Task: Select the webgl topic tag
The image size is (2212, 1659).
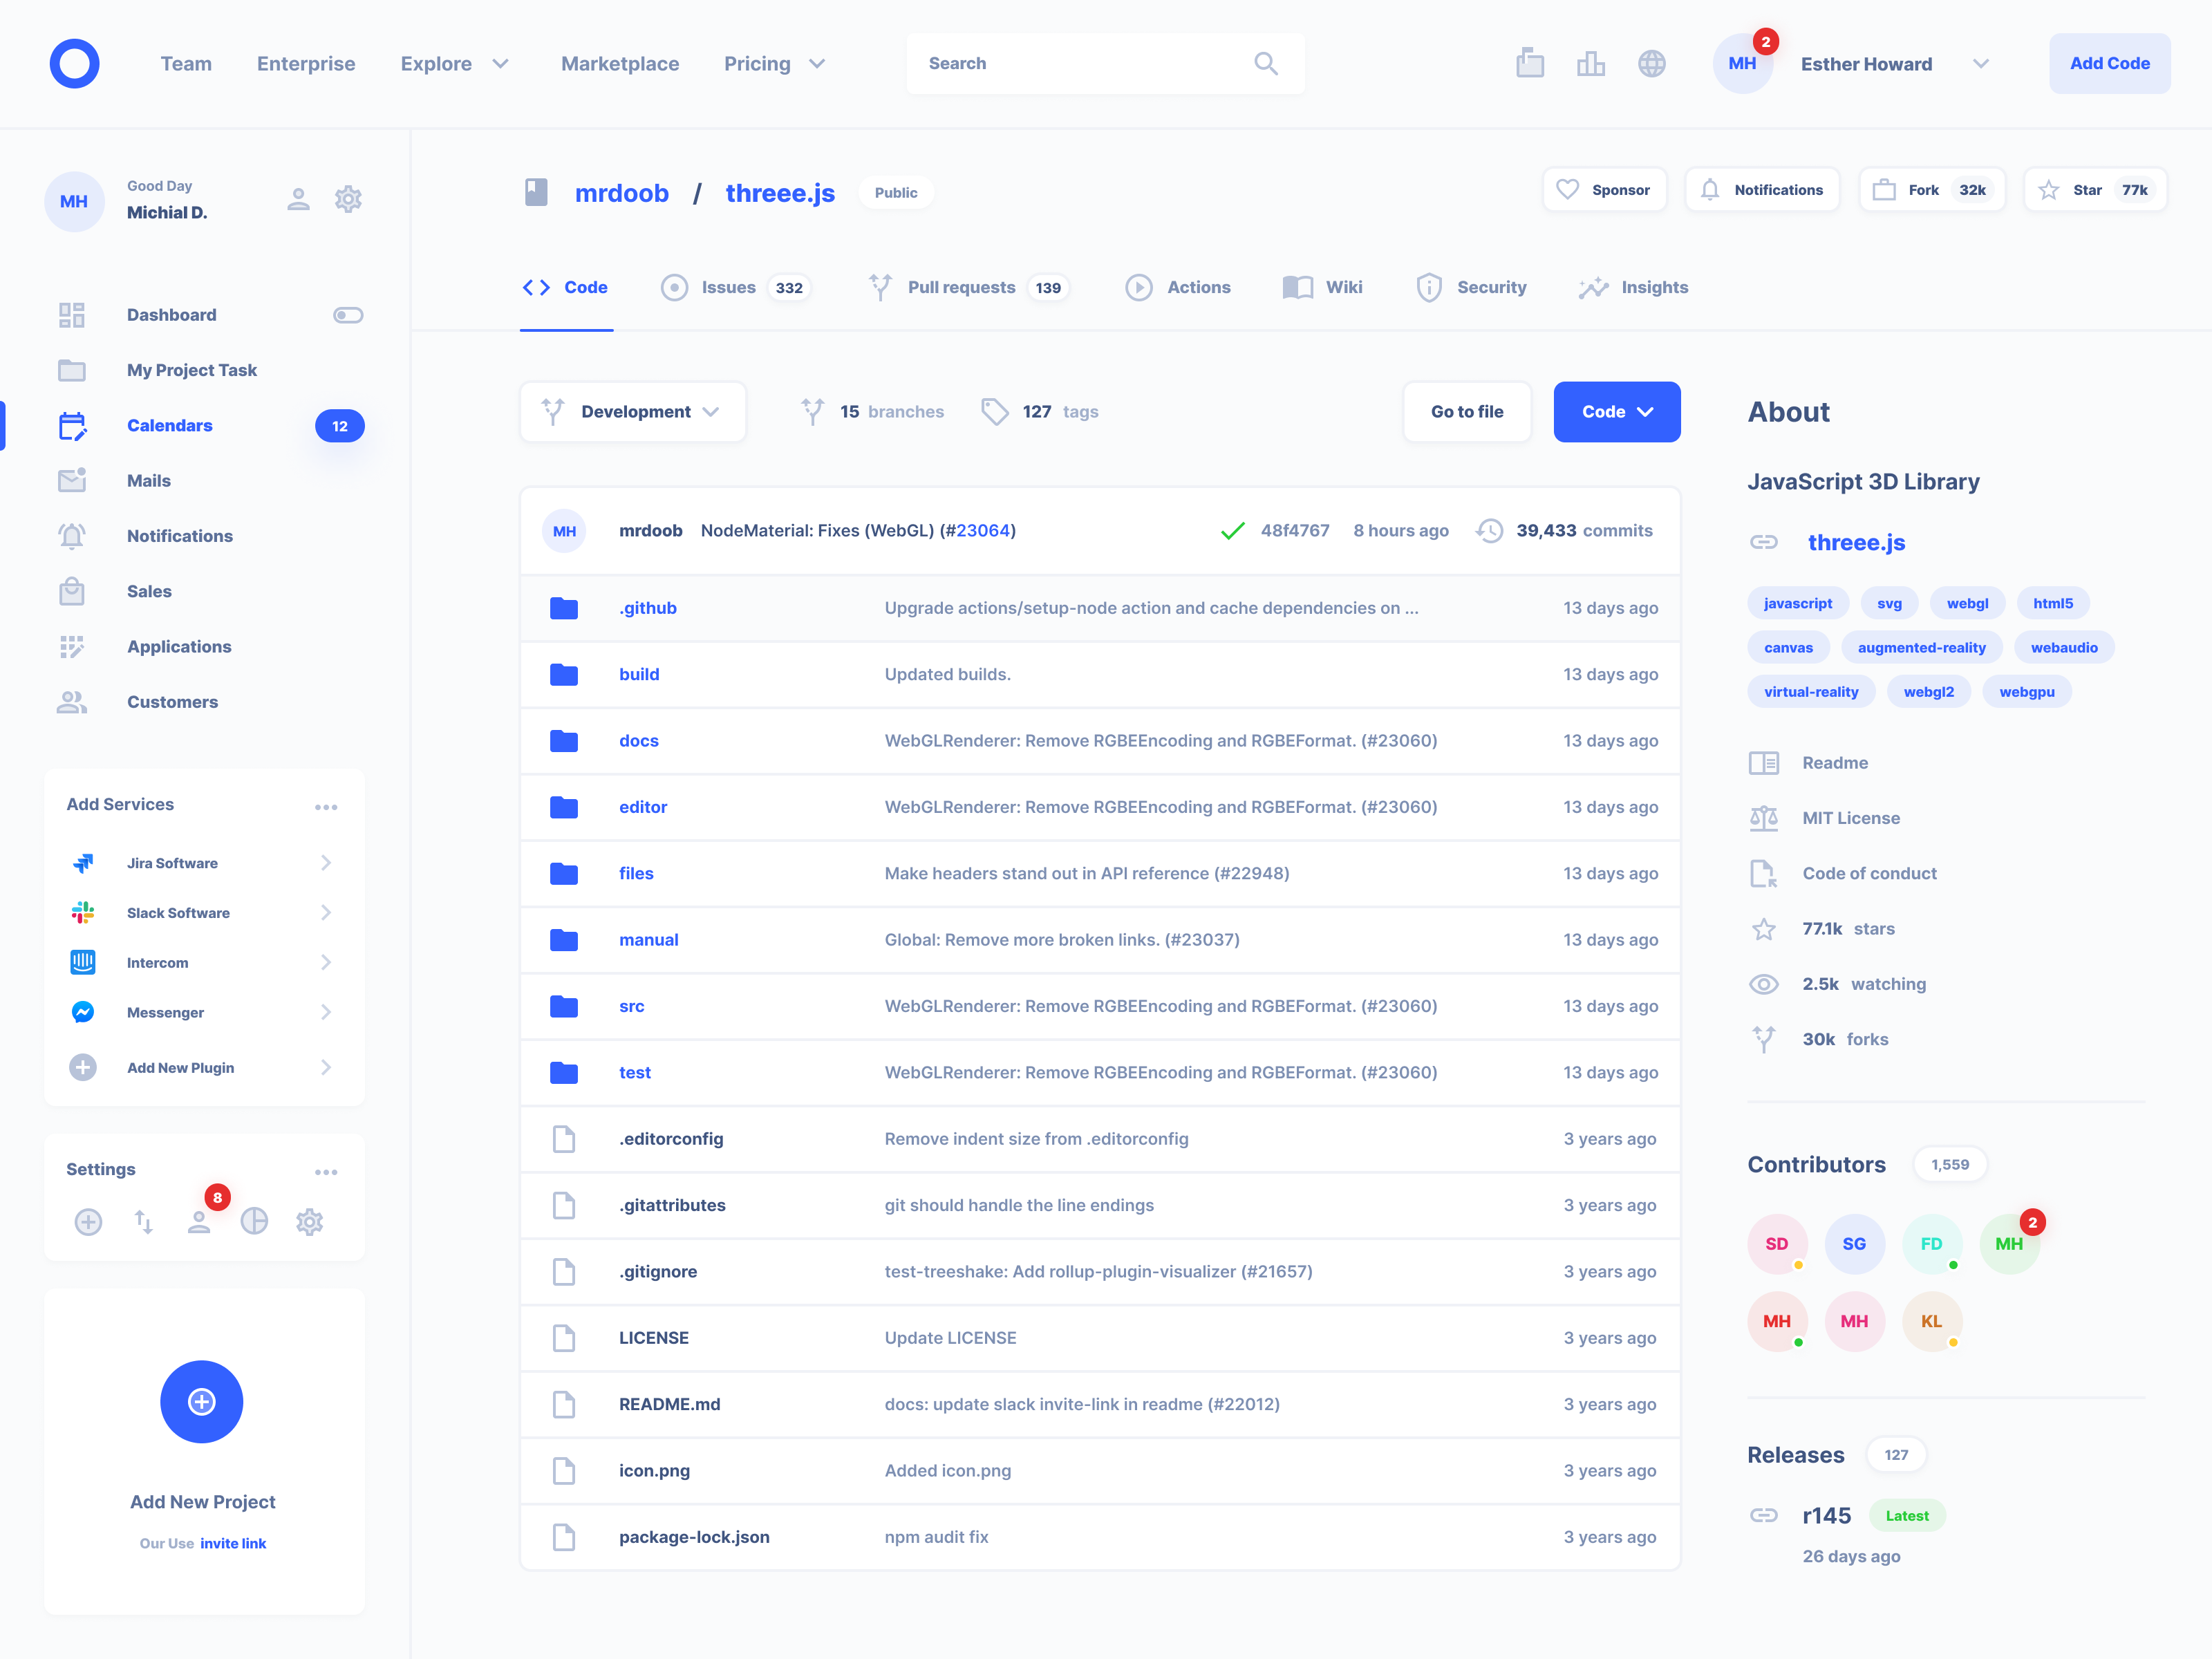Action: pyautogui.click(x=1967, y=604)
